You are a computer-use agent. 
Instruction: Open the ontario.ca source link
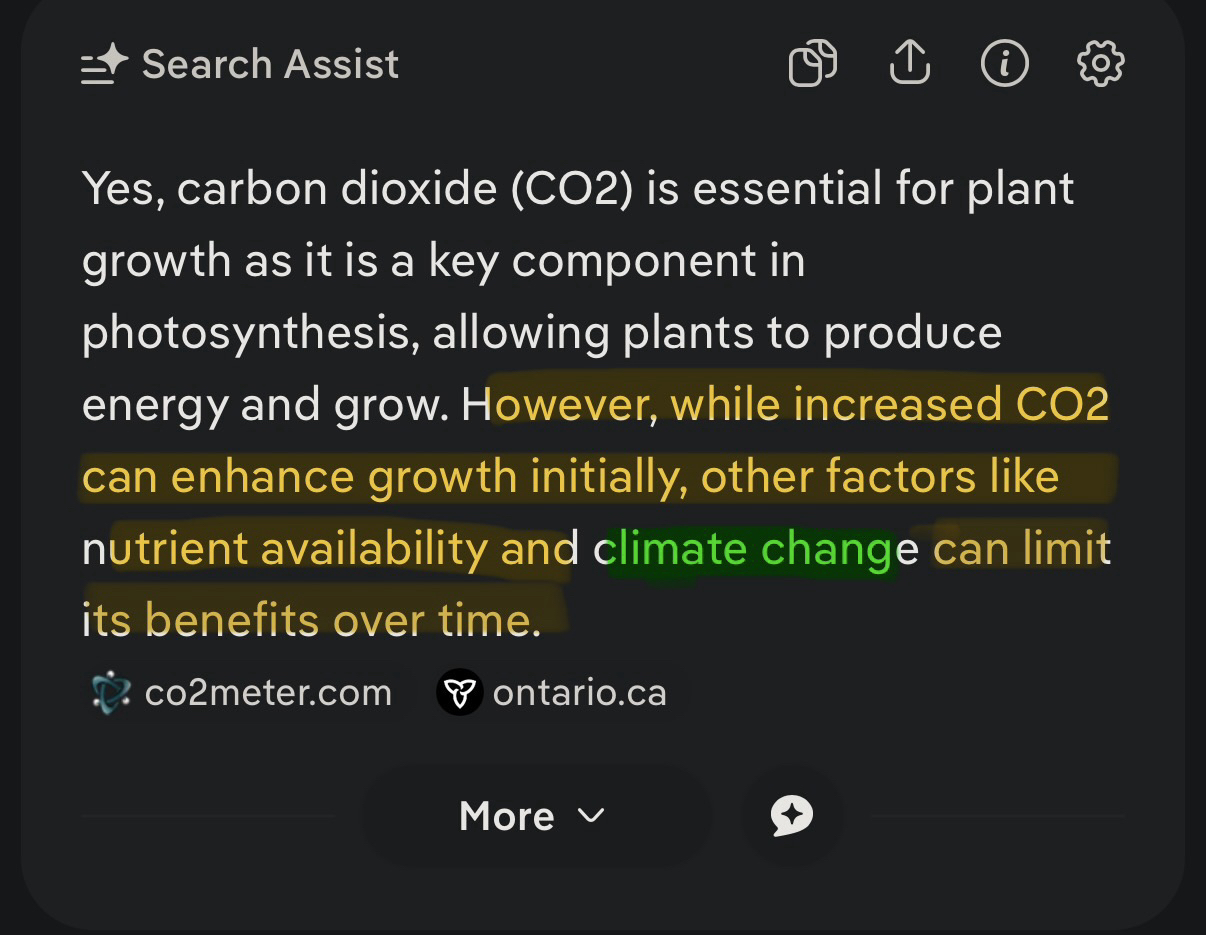click(579, 693)
